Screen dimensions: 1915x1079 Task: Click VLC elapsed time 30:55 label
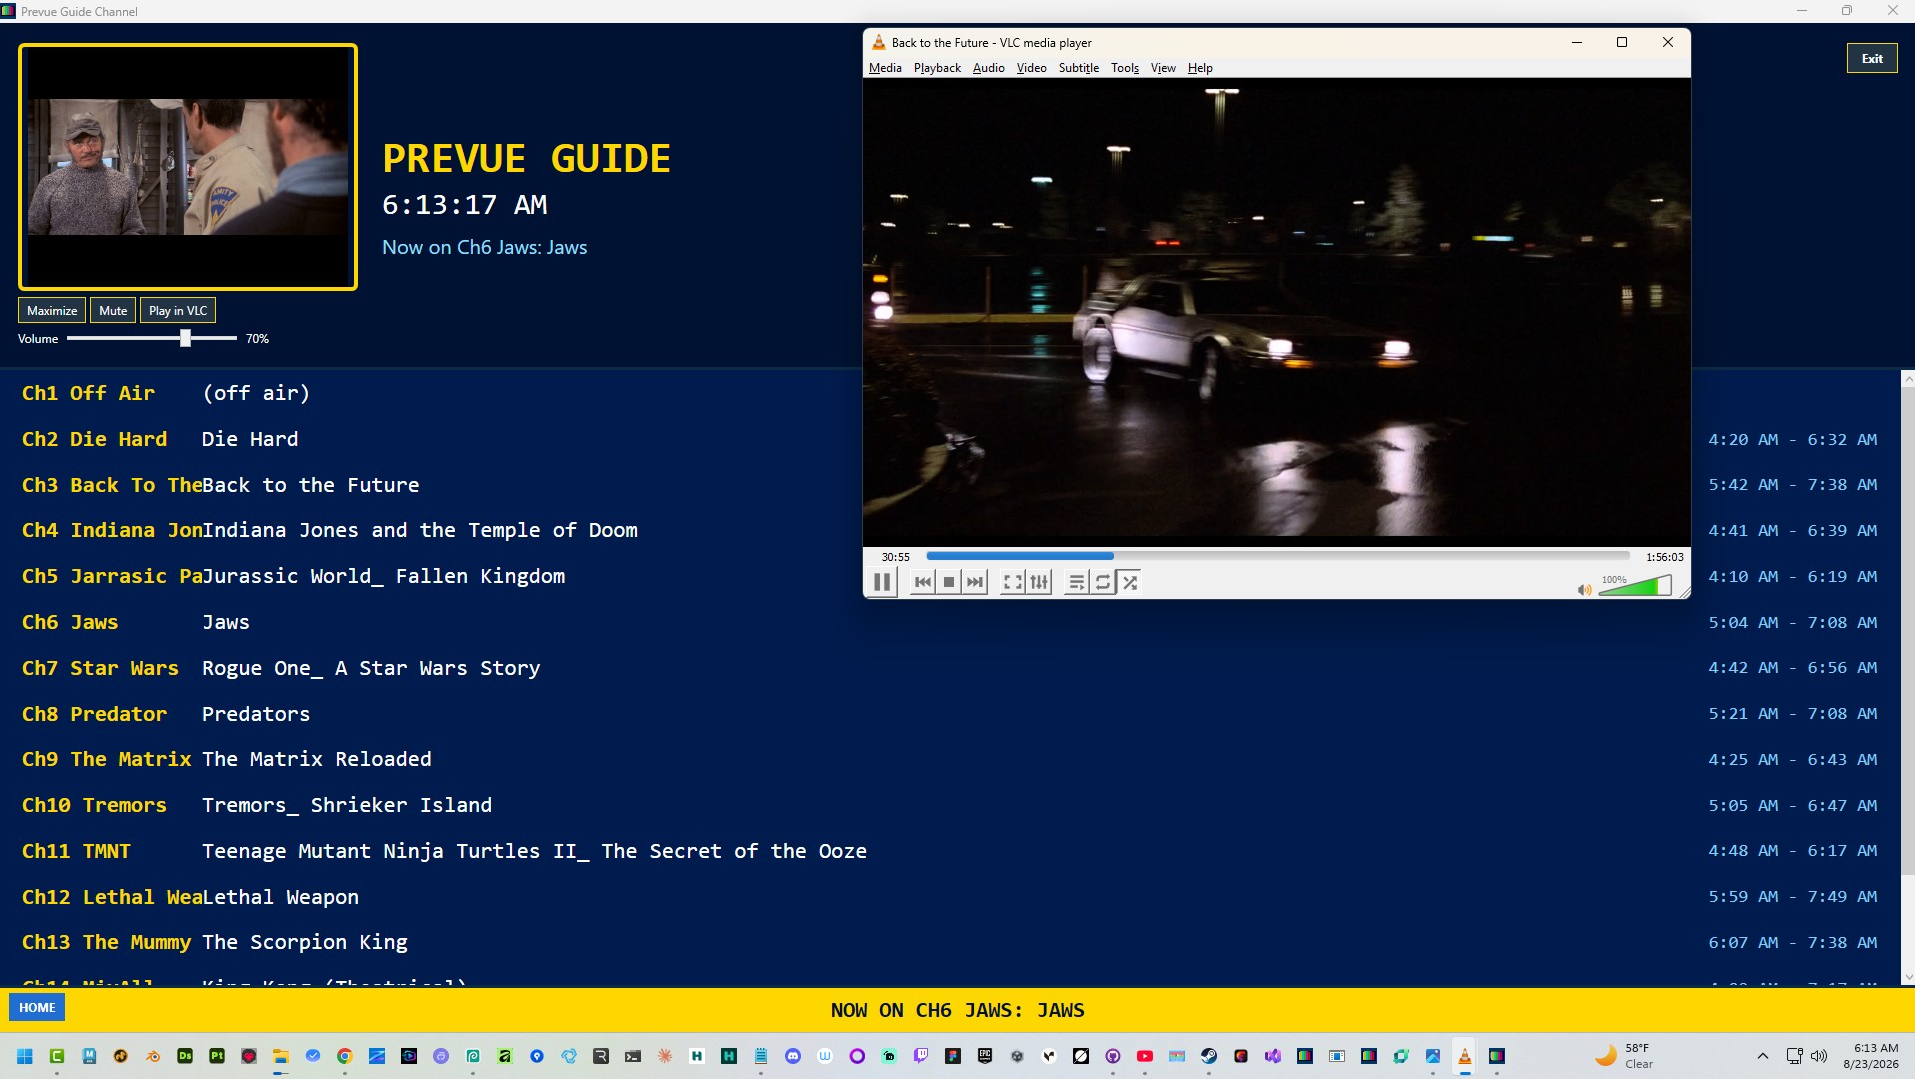click(895, 557)
